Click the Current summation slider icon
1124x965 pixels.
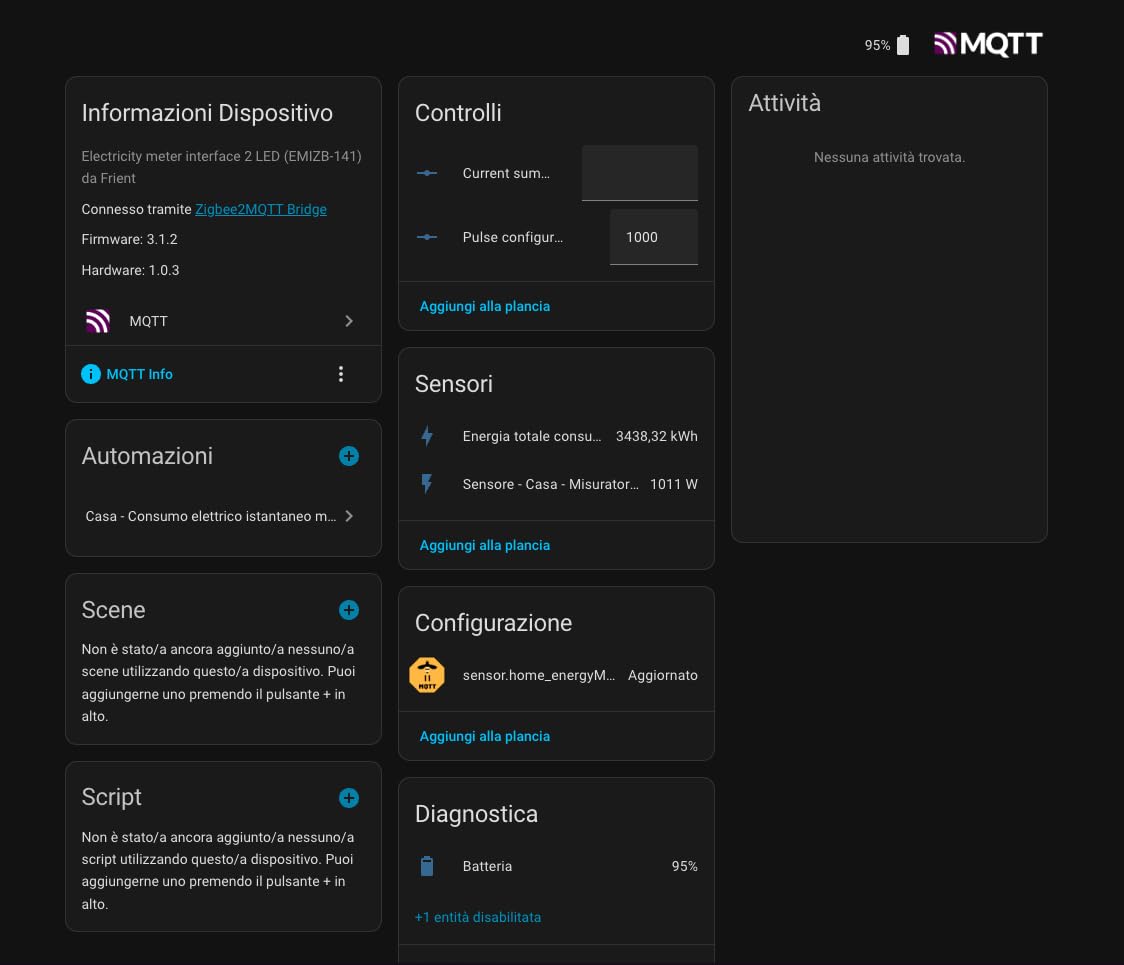(427, 173)
